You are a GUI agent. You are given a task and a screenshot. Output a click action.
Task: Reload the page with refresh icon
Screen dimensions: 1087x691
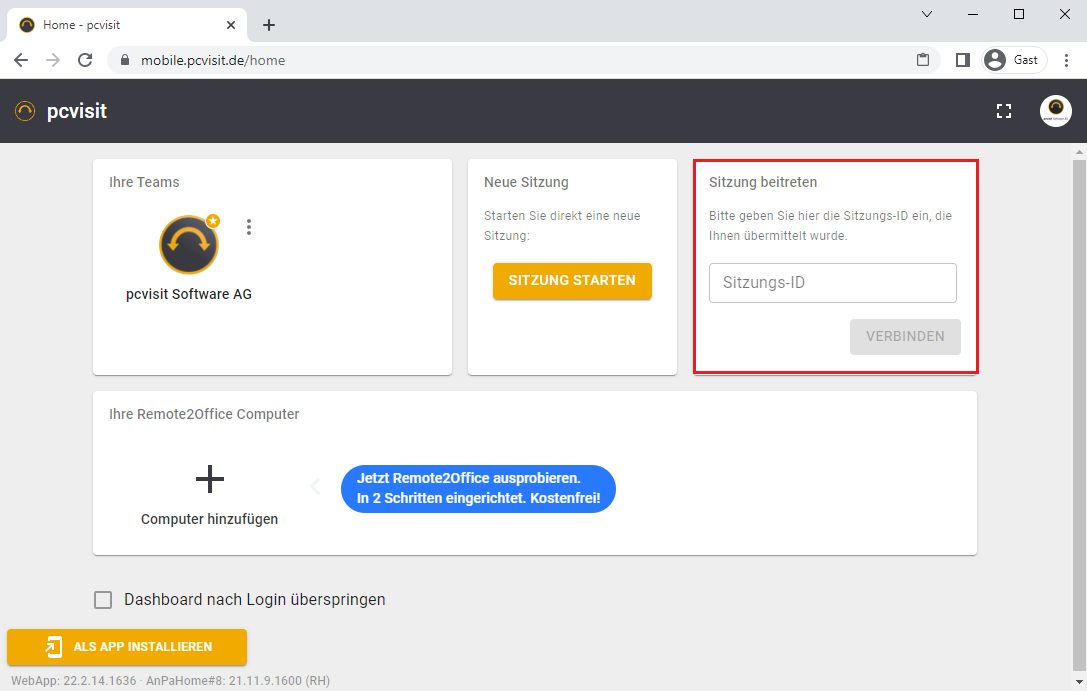tap(85, 60)
